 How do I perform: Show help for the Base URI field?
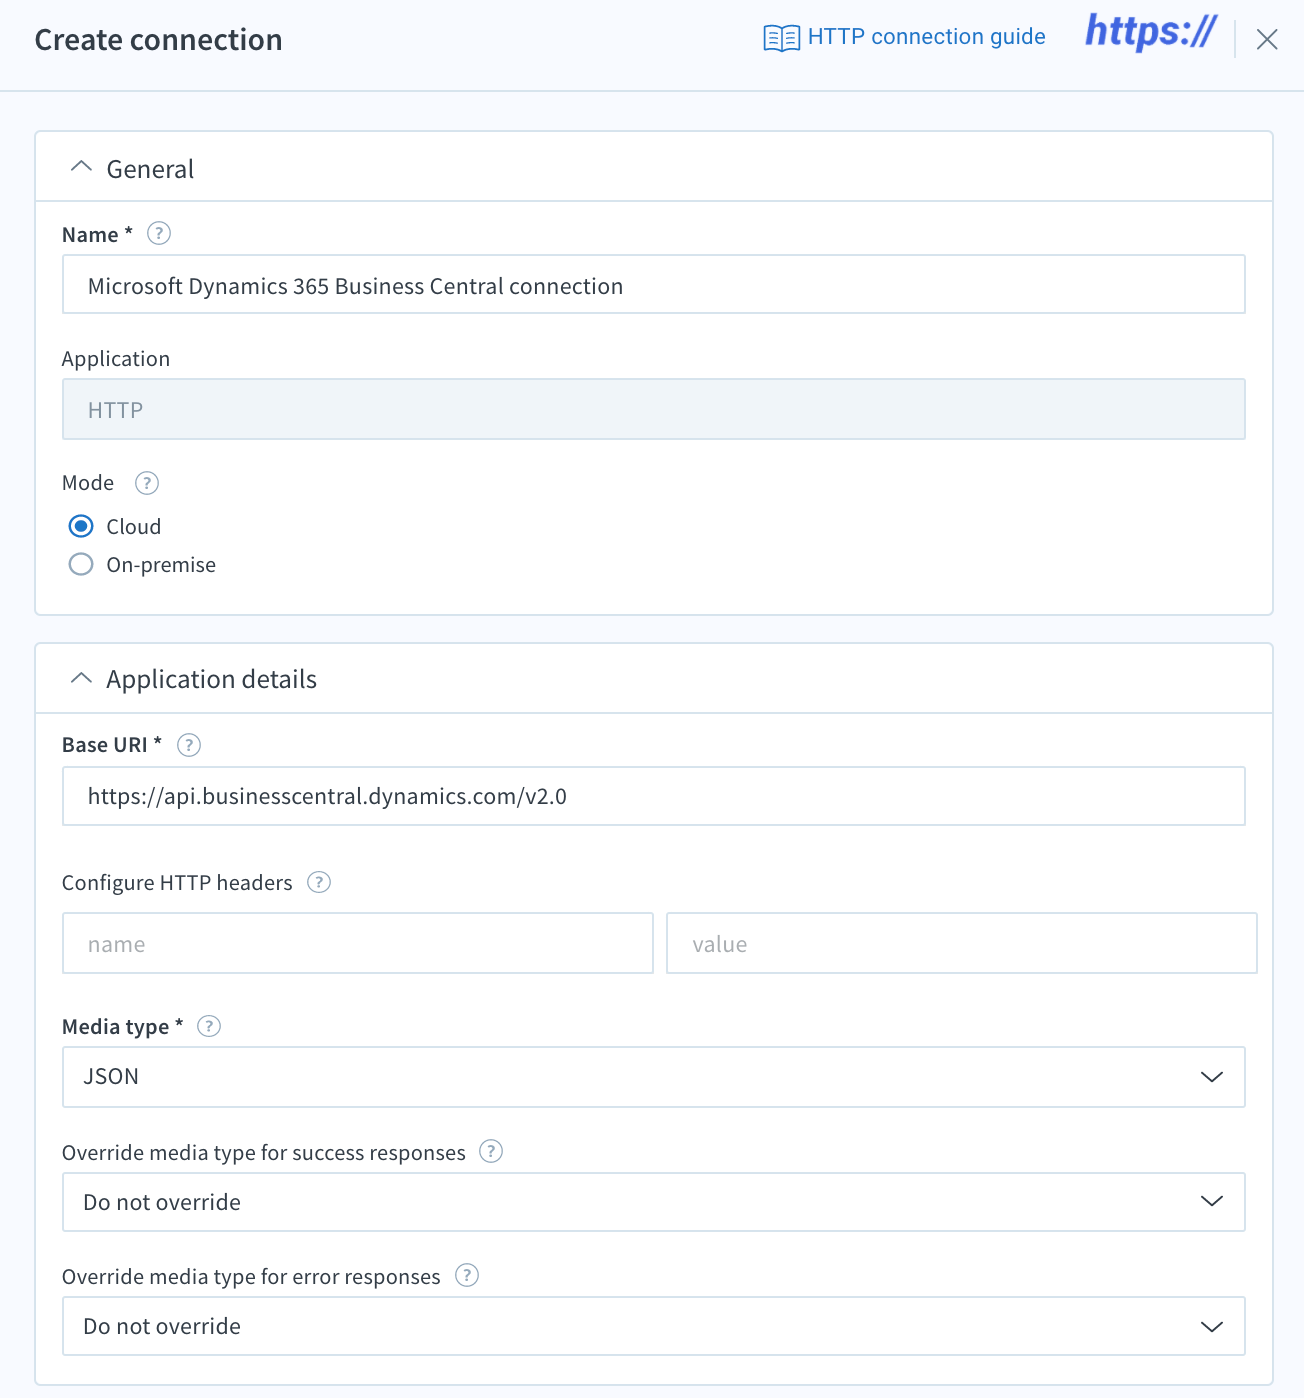pyautogui.click(x=189, y=745)
